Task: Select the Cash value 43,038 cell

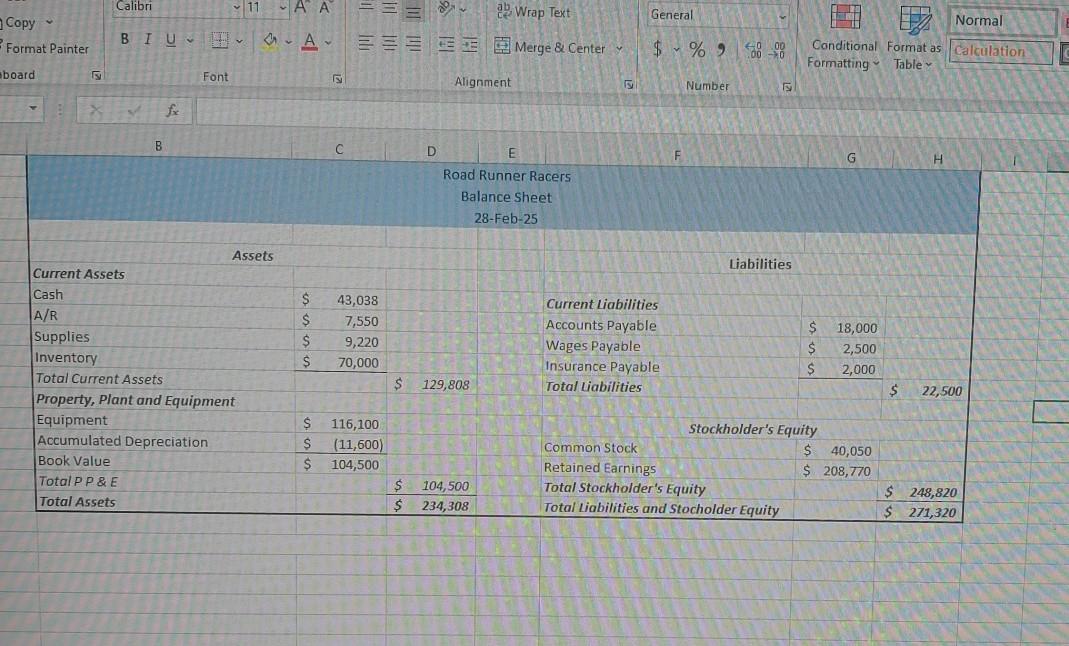Action: tap(340, 300)
